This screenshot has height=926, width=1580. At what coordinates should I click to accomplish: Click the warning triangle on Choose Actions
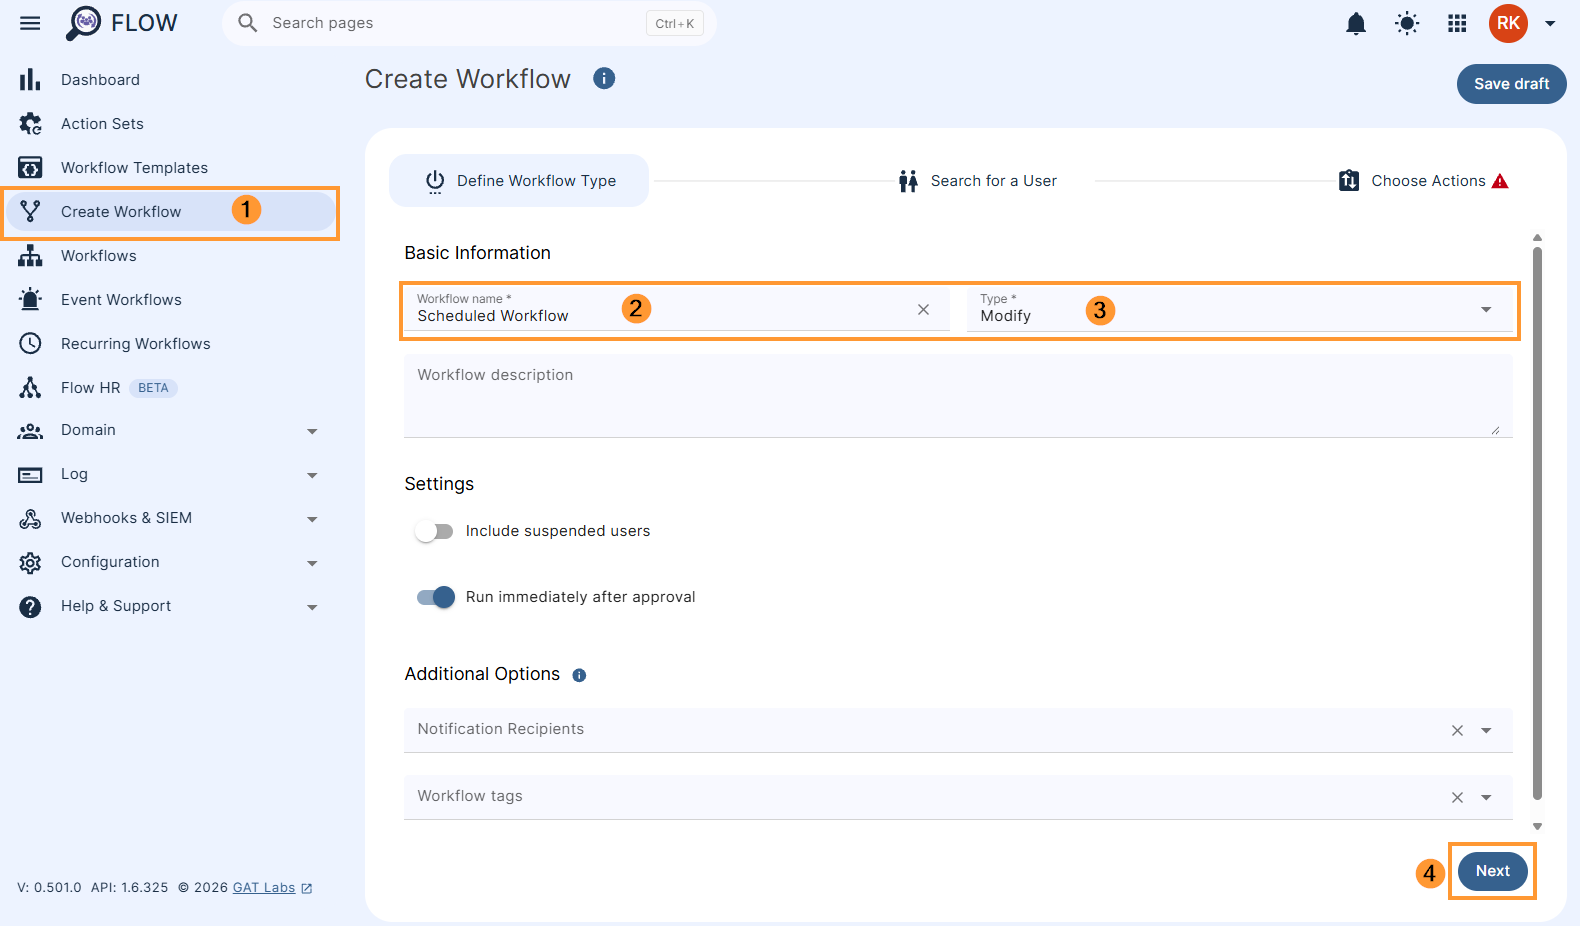point(1500,181)
